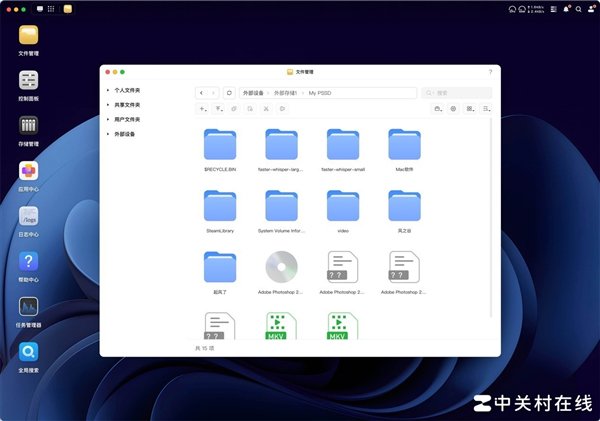Open the grid view mode dropdown

470,109
